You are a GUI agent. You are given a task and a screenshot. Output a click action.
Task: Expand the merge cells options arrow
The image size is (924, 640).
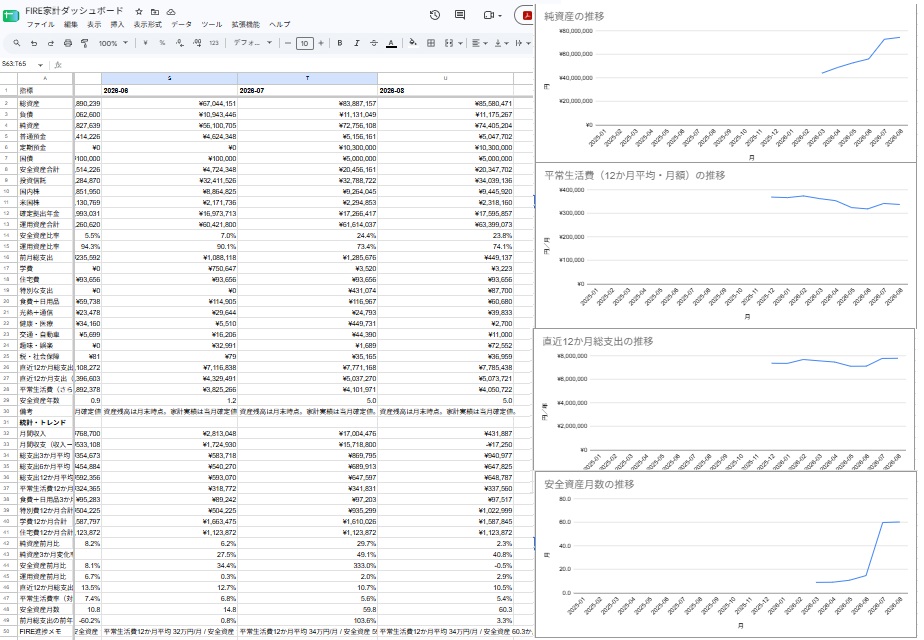(x=460, y=43)
